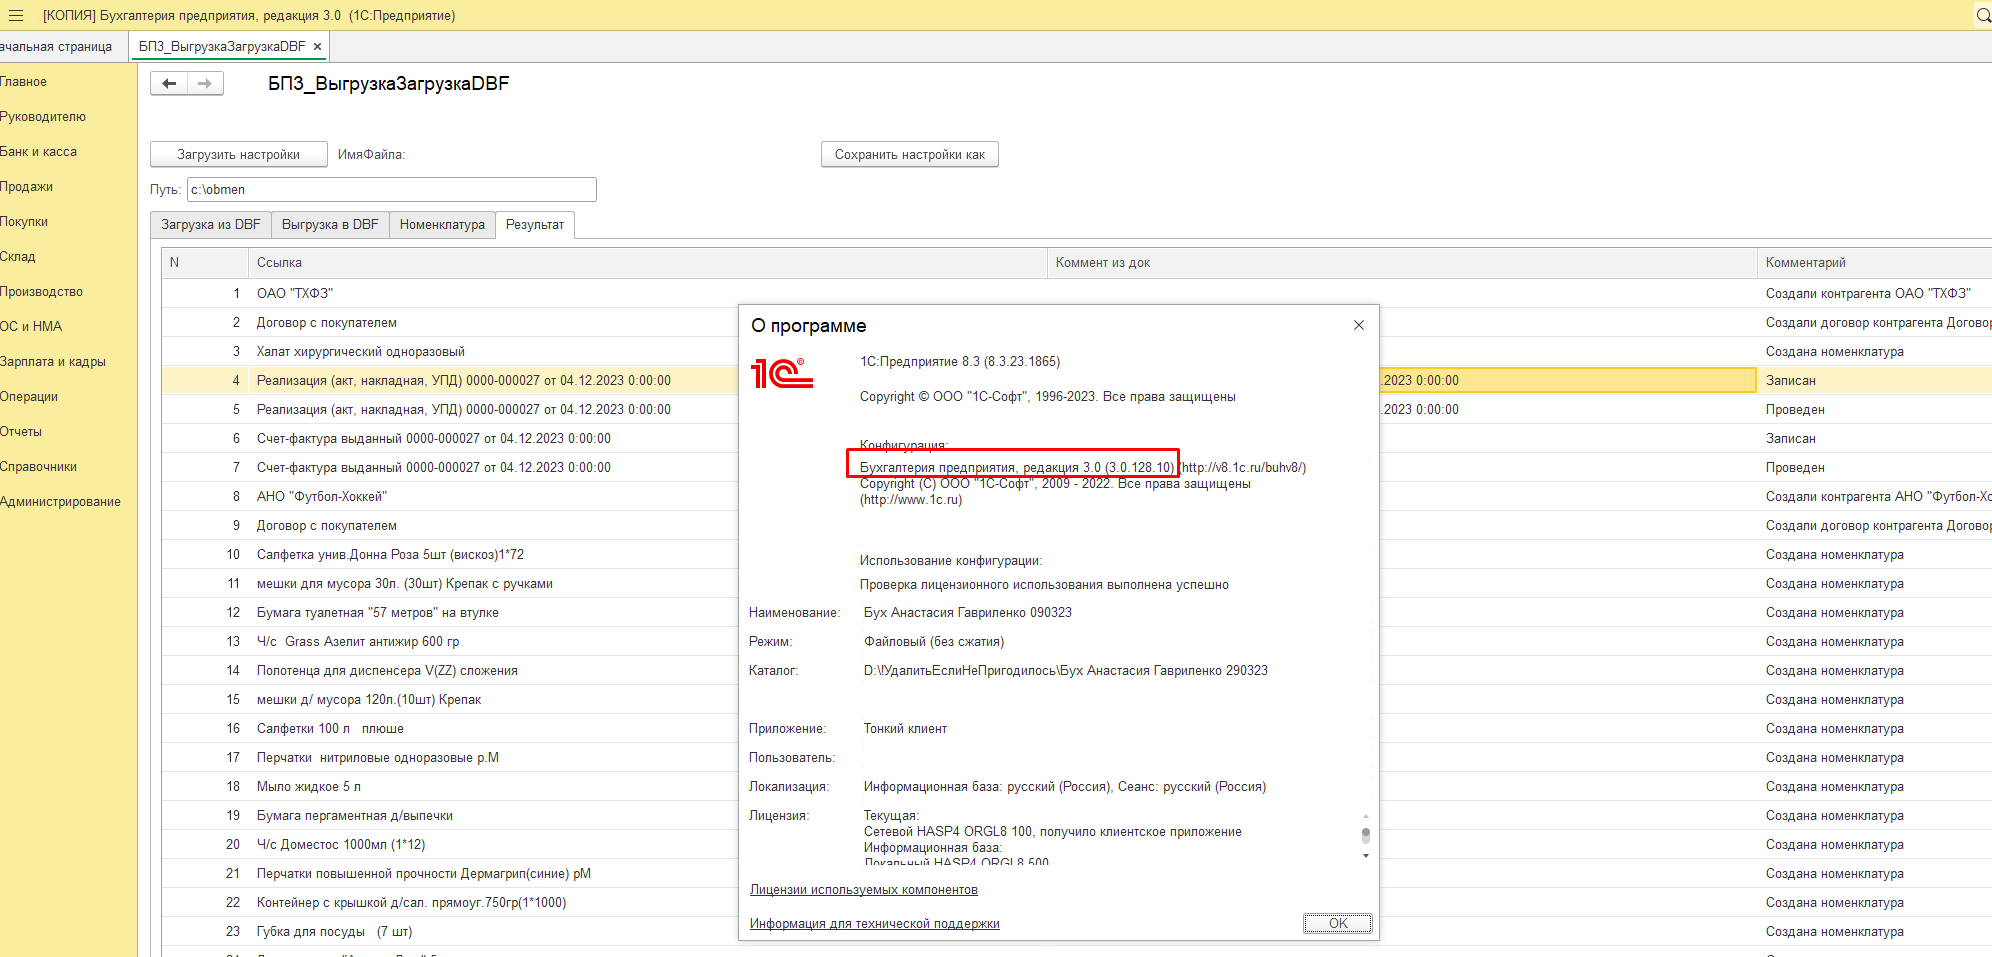Click the Путь input field with c:\obmen
This screenshot has width=1992, height=957.
(392, 190)
